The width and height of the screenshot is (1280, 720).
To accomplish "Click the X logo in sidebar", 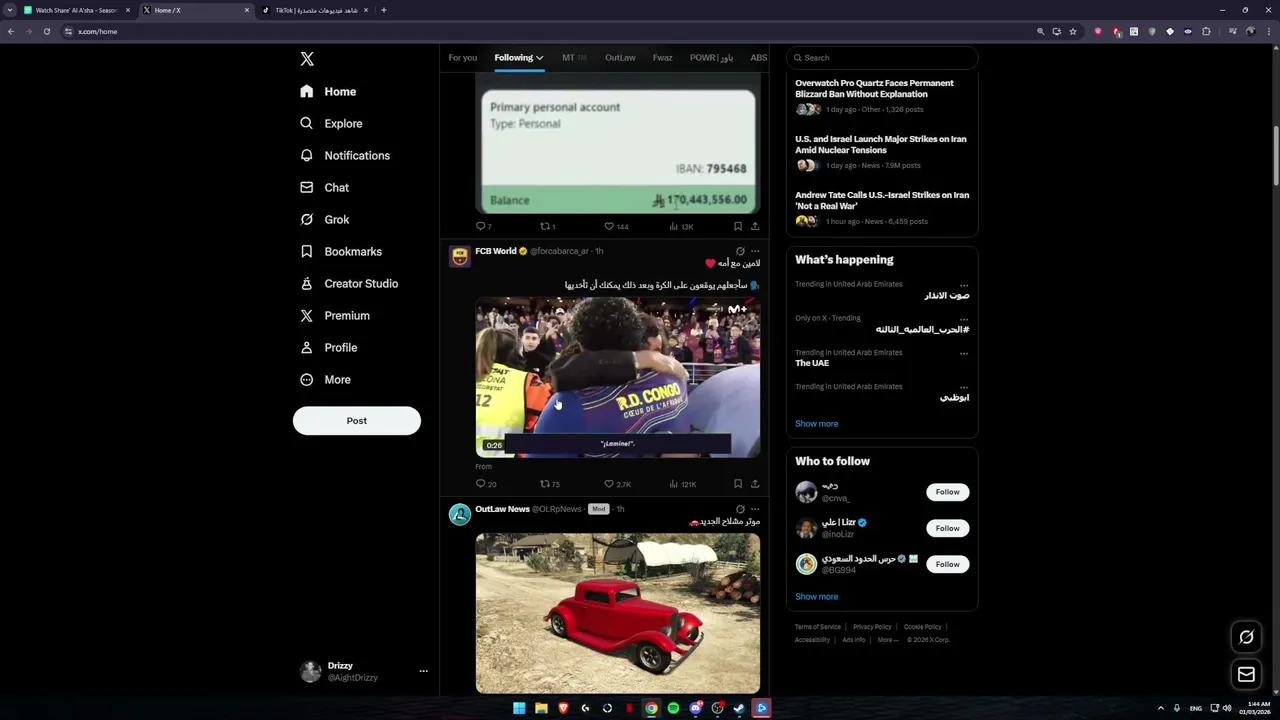I will pyautogui.click(x=307, y=59).
